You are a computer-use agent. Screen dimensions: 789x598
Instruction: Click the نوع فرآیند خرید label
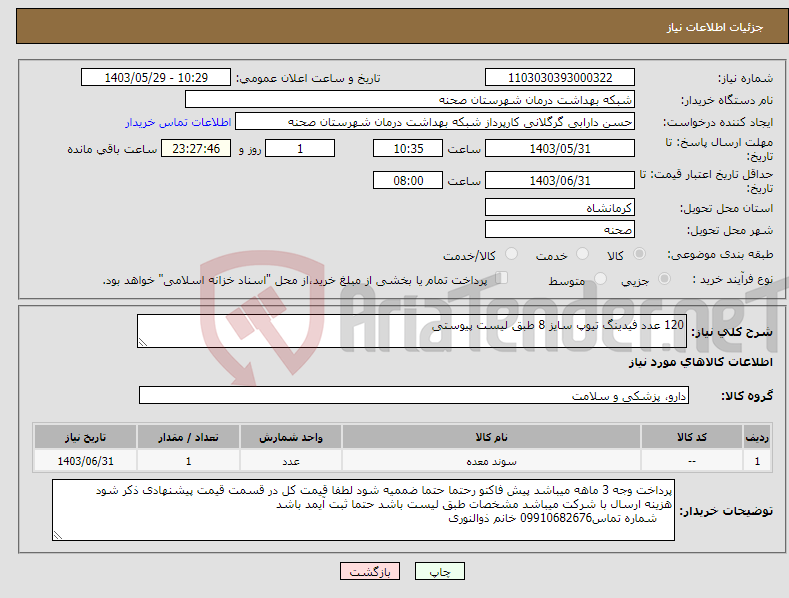pos(732,279)
